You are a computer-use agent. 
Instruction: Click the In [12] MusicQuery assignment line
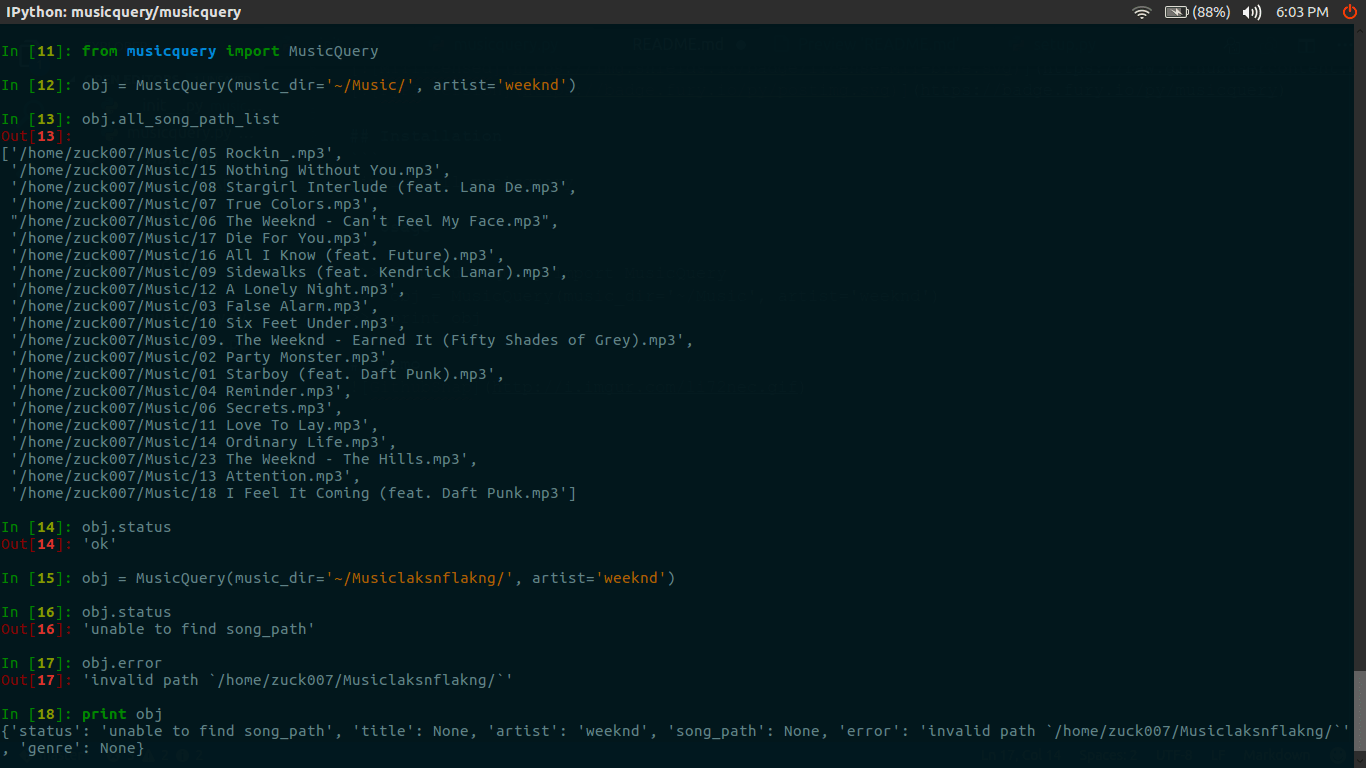click(x=289, y=85)
